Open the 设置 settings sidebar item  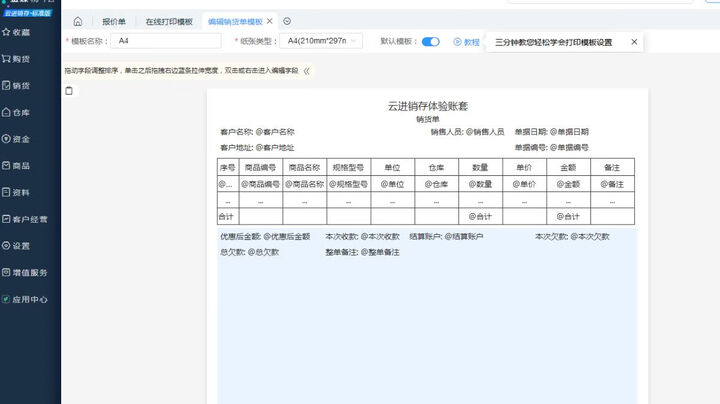tap(18, 245)
